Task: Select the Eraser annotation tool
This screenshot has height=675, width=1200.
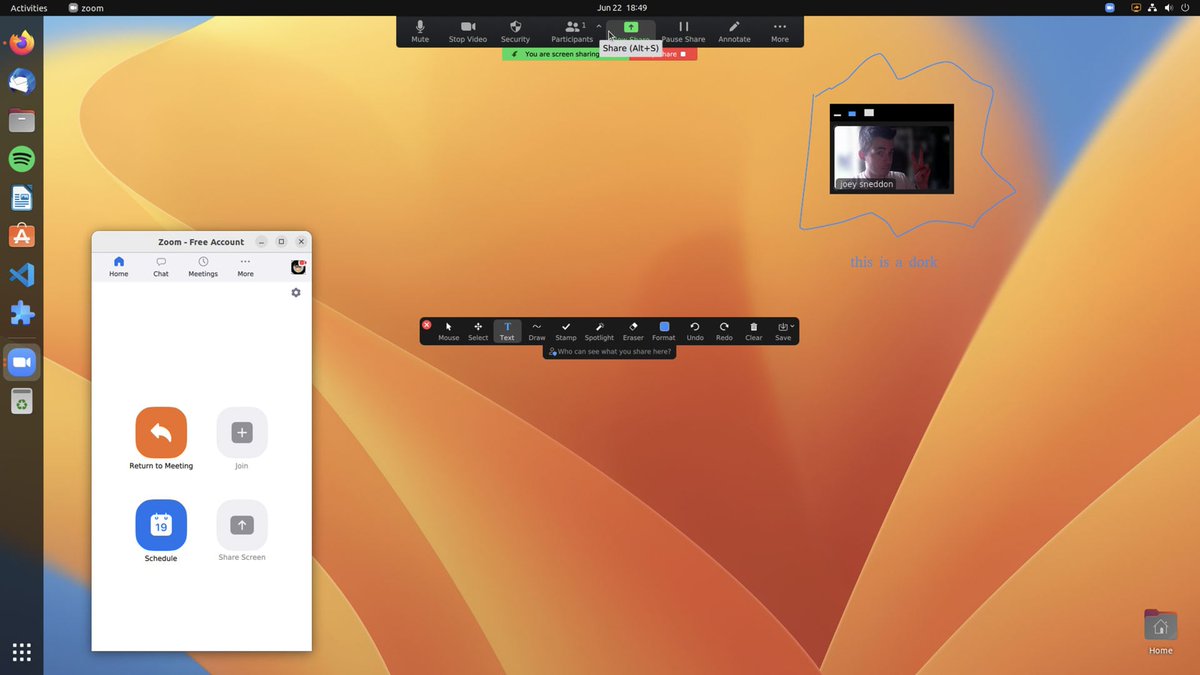Action: click(x=632, y=330)
